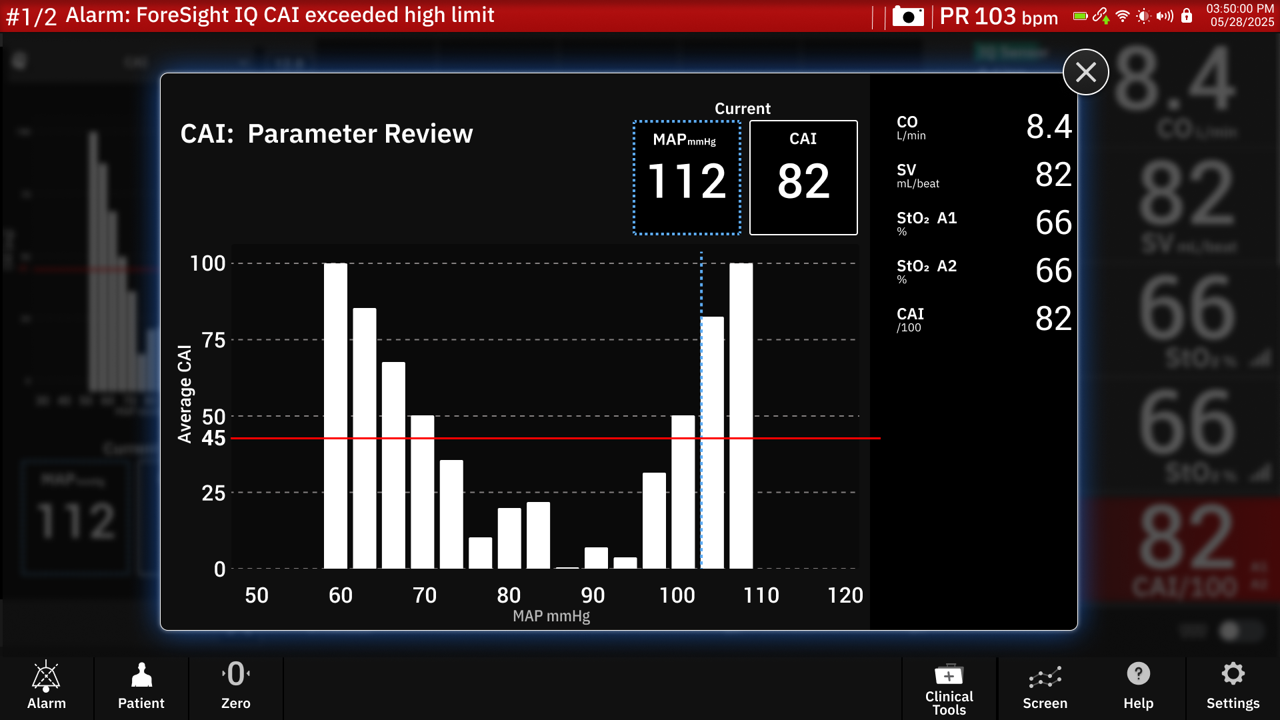Open the Alarm silence menu
This screenshot has height=720, width=1280.
(46, 686)
